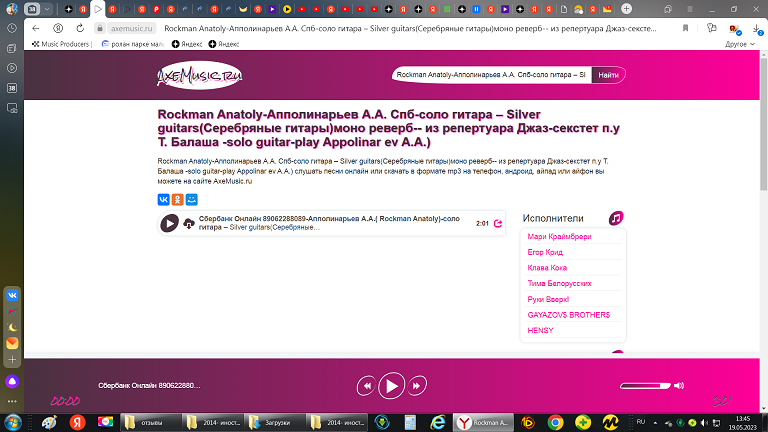Show site security lock info
This screenshot has width=768, height=432.
click(x=99, y=28)
